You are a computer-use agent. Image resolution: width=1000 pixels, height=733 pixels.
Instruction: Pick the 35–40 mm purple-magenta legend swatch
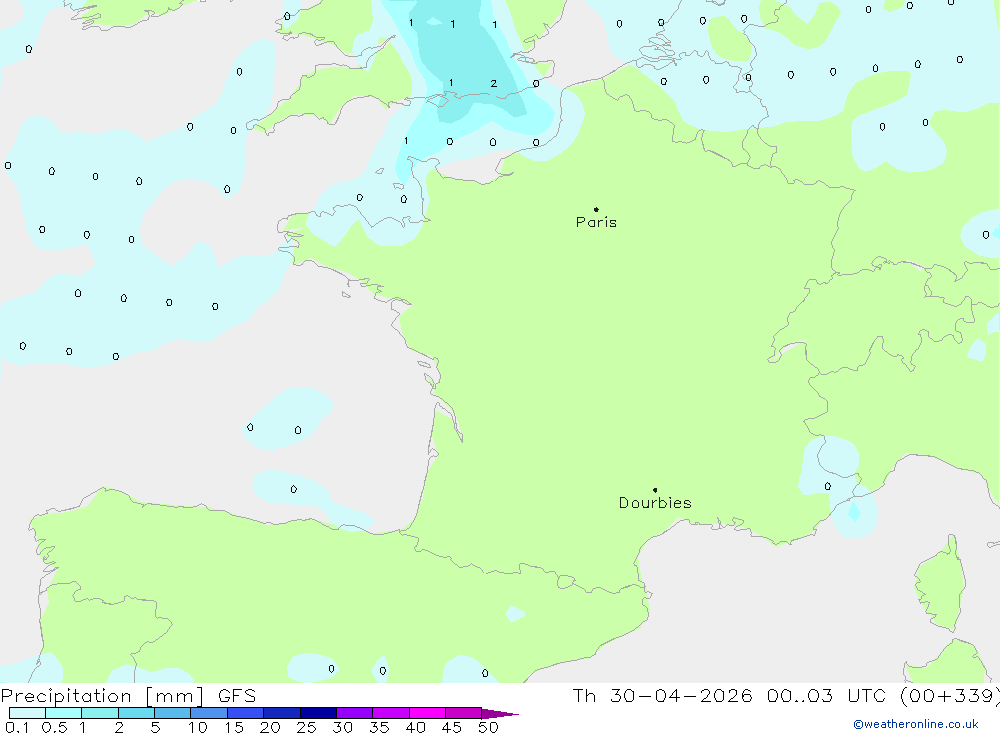point(391,713)
